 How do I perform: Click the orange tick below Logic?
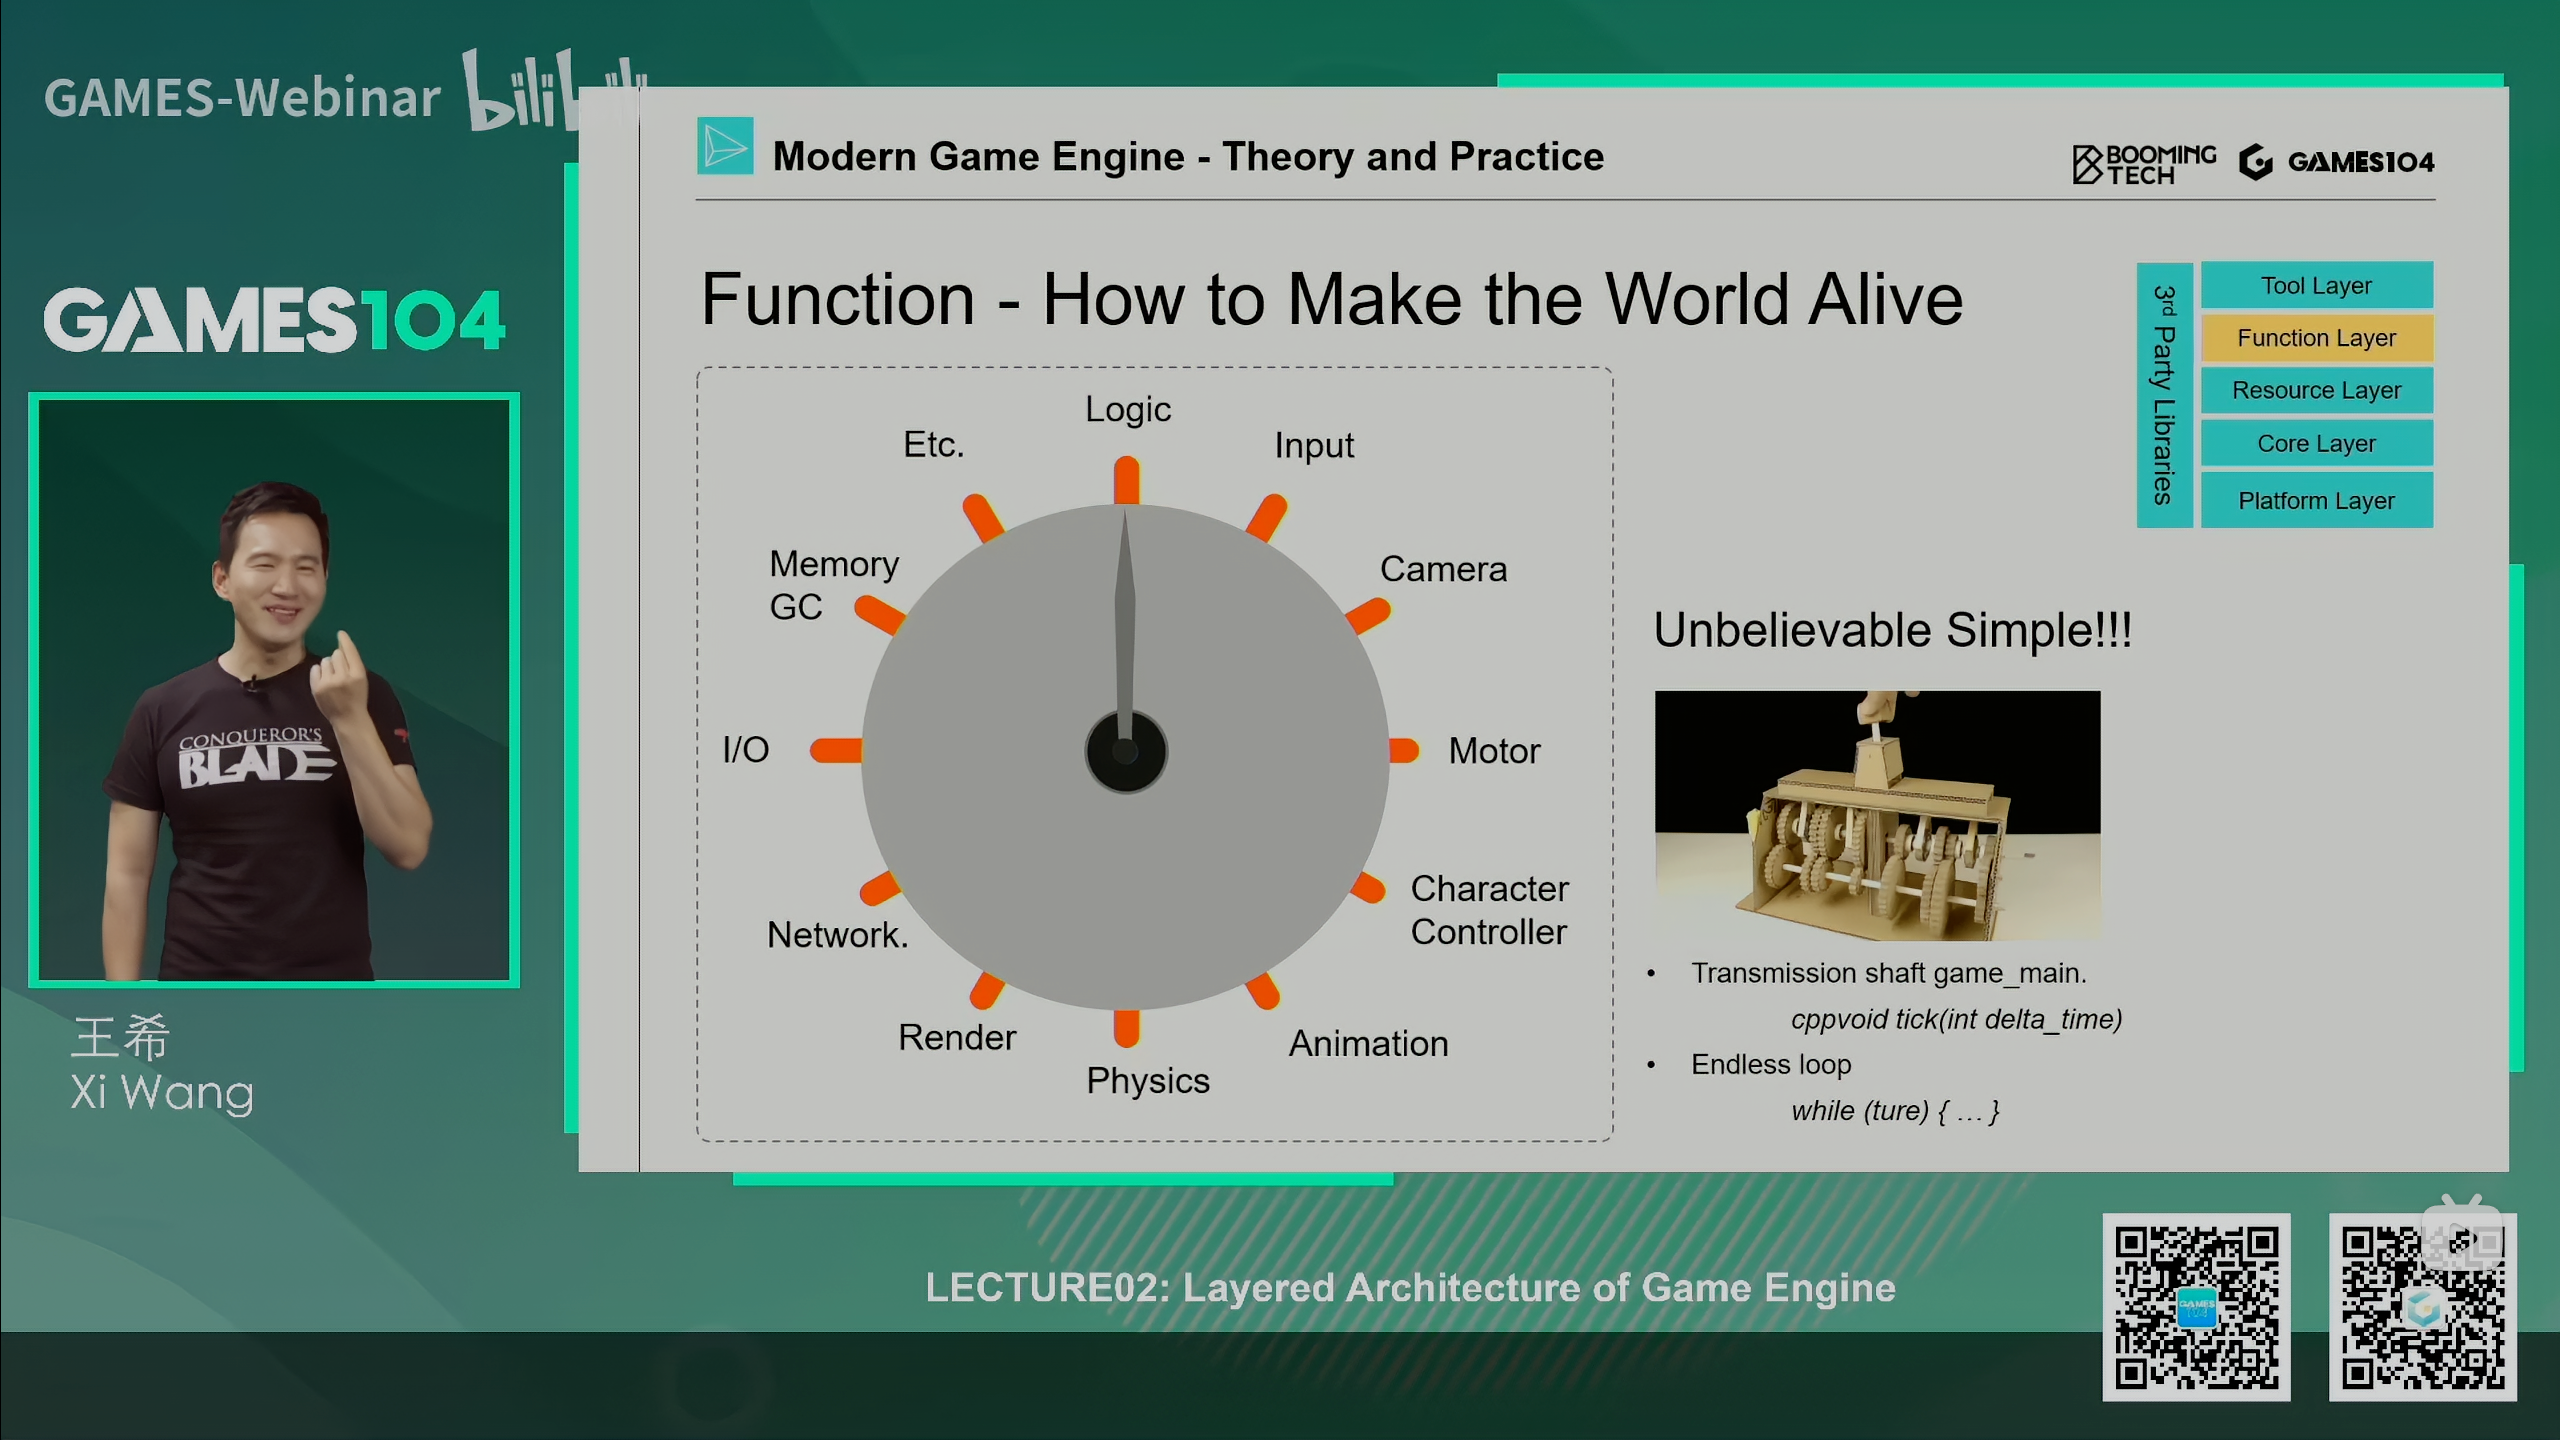click(1126, 480)
